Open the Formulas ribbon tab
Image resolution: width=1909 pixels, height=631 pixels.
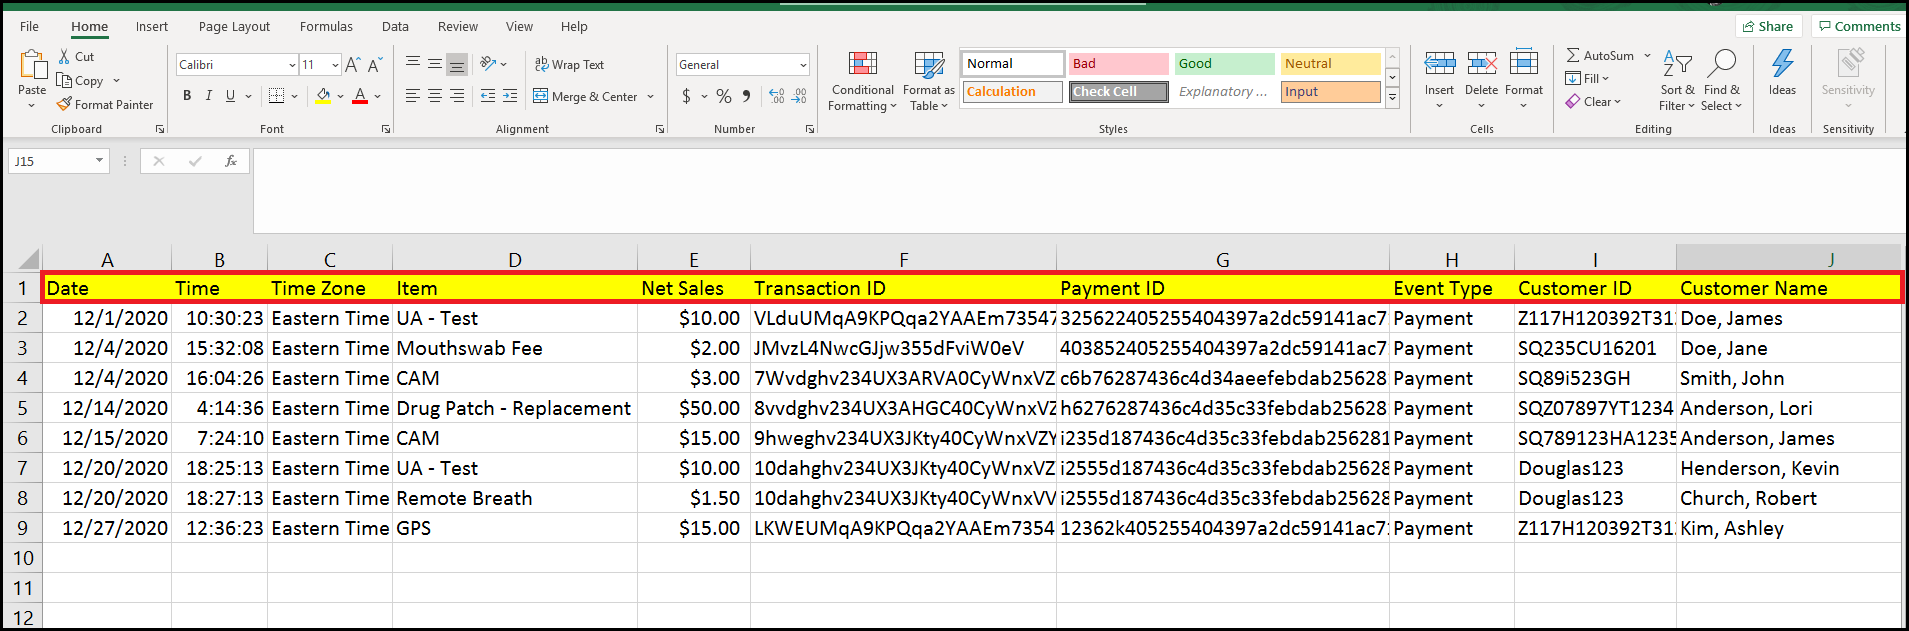click(x=326, y=27)
